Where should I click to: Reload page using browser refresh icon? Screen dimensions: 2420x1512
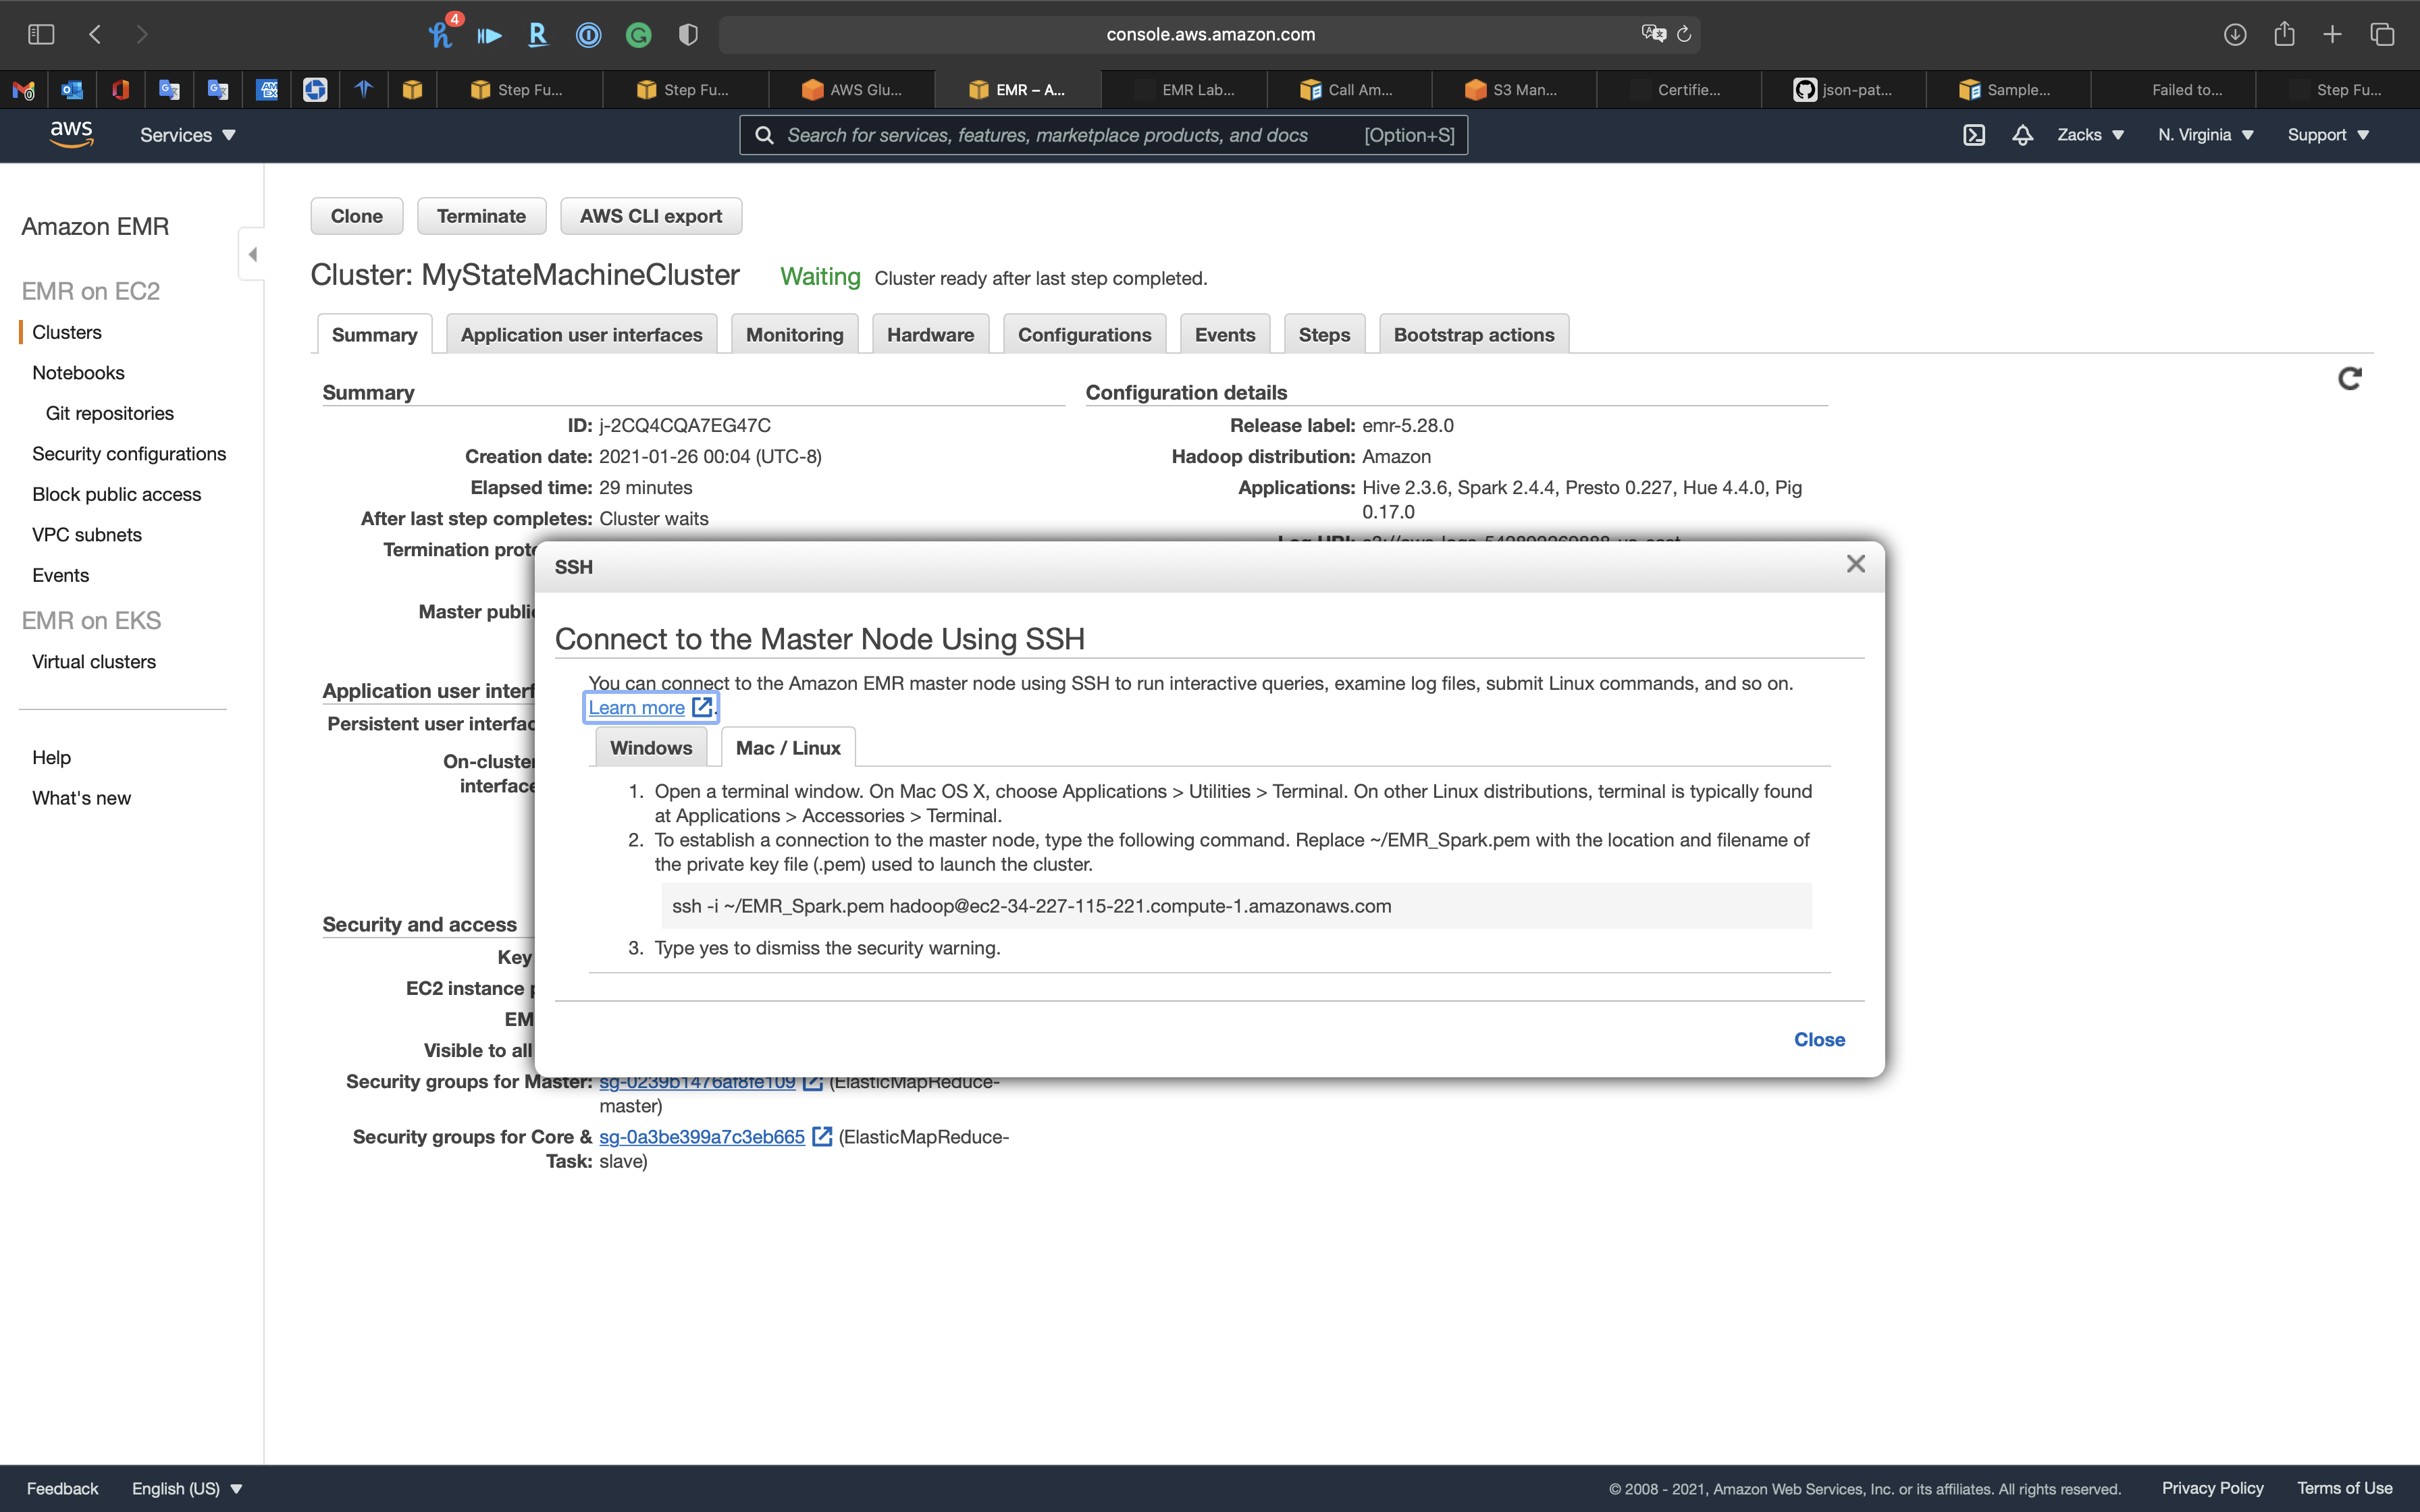tap(1684, 34)
